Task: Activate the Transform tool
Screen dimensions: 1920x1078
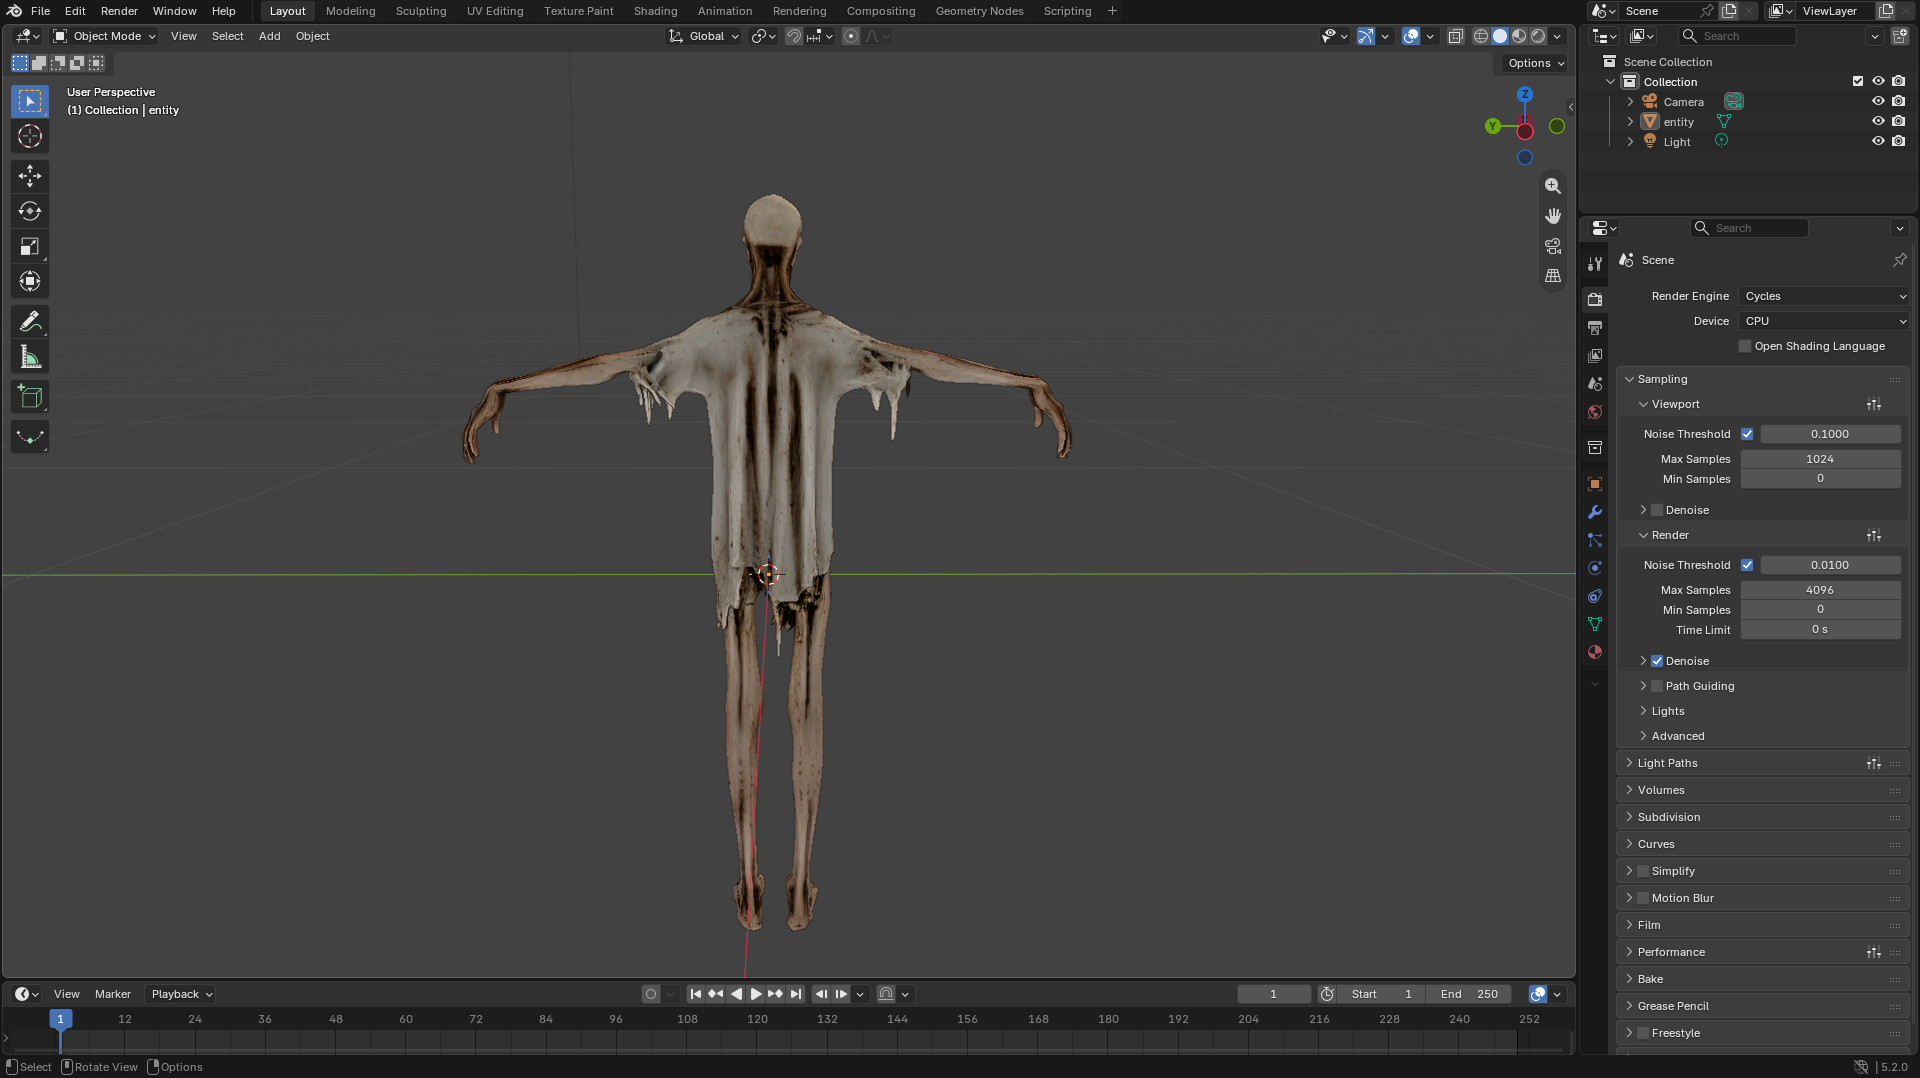Action: (30, 281)
